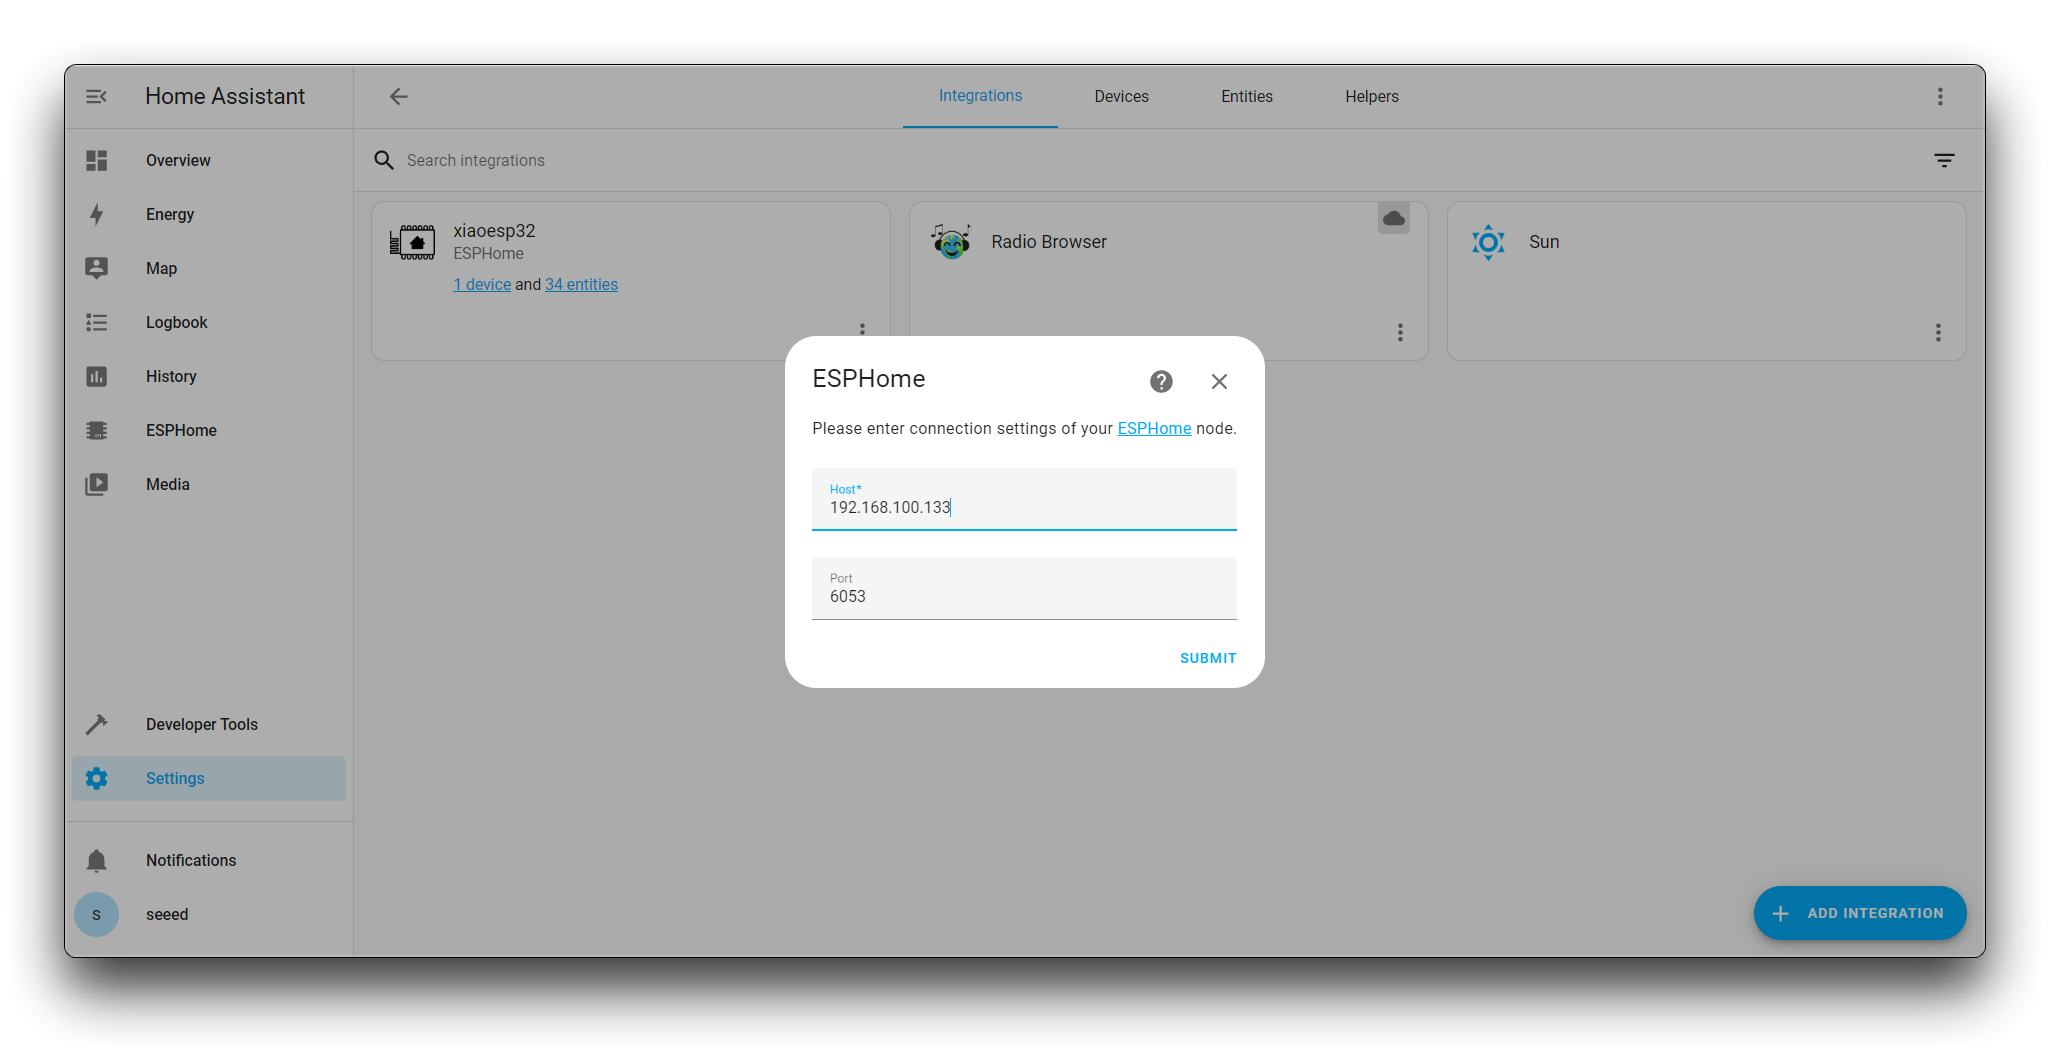Viewport: 2050px width, 1054px height.
Task: Click the search magnifier icon
Action: 384,160
